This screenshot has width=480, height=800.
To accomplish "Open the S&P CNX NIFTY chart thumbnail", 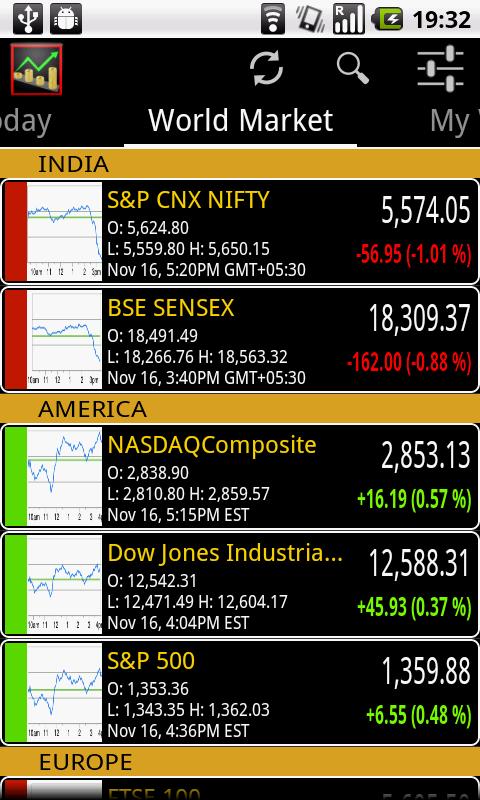I will pos(64,232).
